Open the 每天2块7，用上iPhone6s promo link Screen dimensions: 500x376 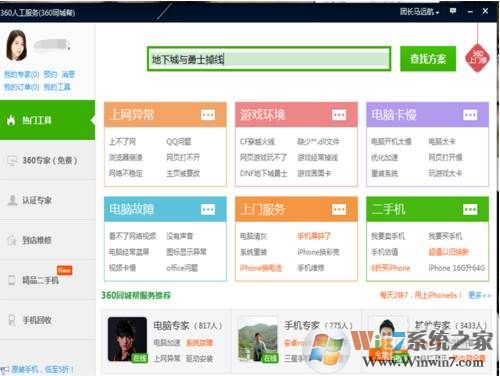click(421, 295)
